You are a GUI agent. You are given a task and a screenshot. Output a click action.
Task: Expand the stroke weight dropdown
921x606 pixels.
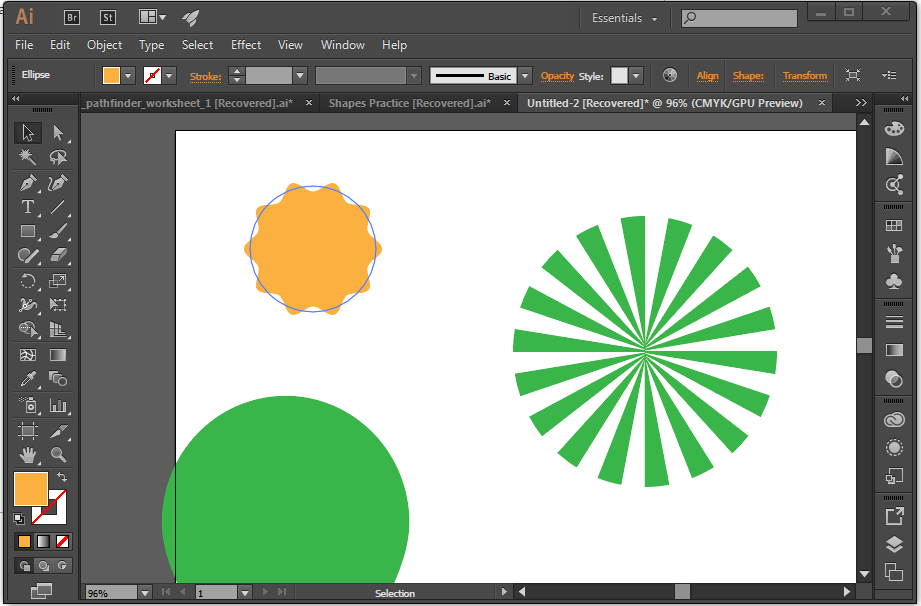pyautogui.click(x=300, y=76)
